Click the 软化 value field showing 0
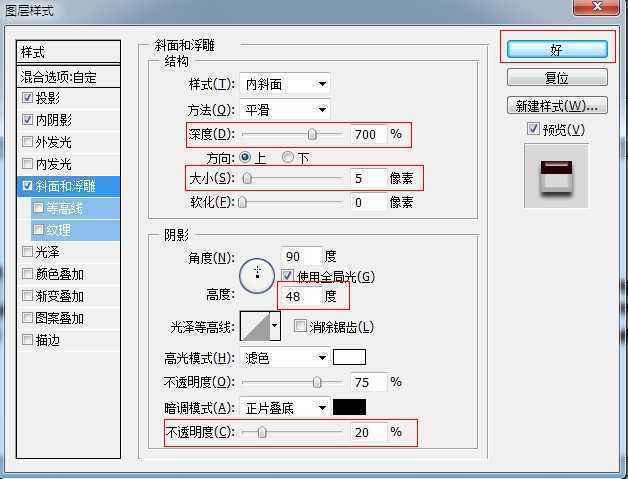628x479 pixels. (368, 202)
